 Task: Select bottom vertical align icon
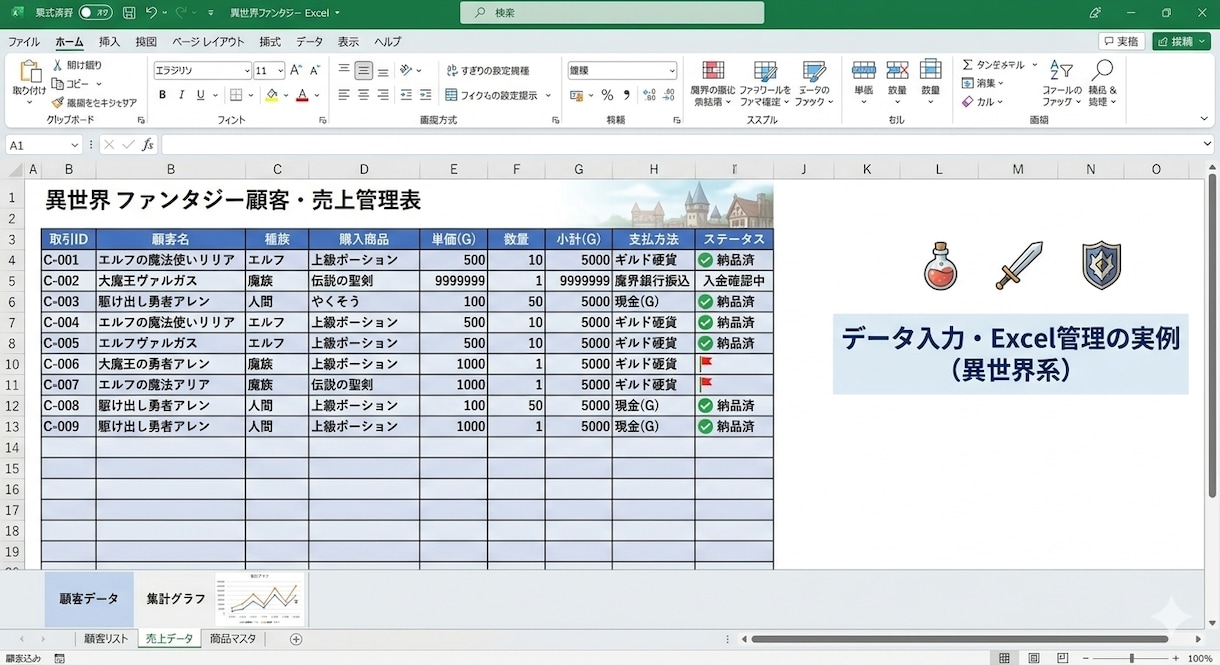coord(383,71)
